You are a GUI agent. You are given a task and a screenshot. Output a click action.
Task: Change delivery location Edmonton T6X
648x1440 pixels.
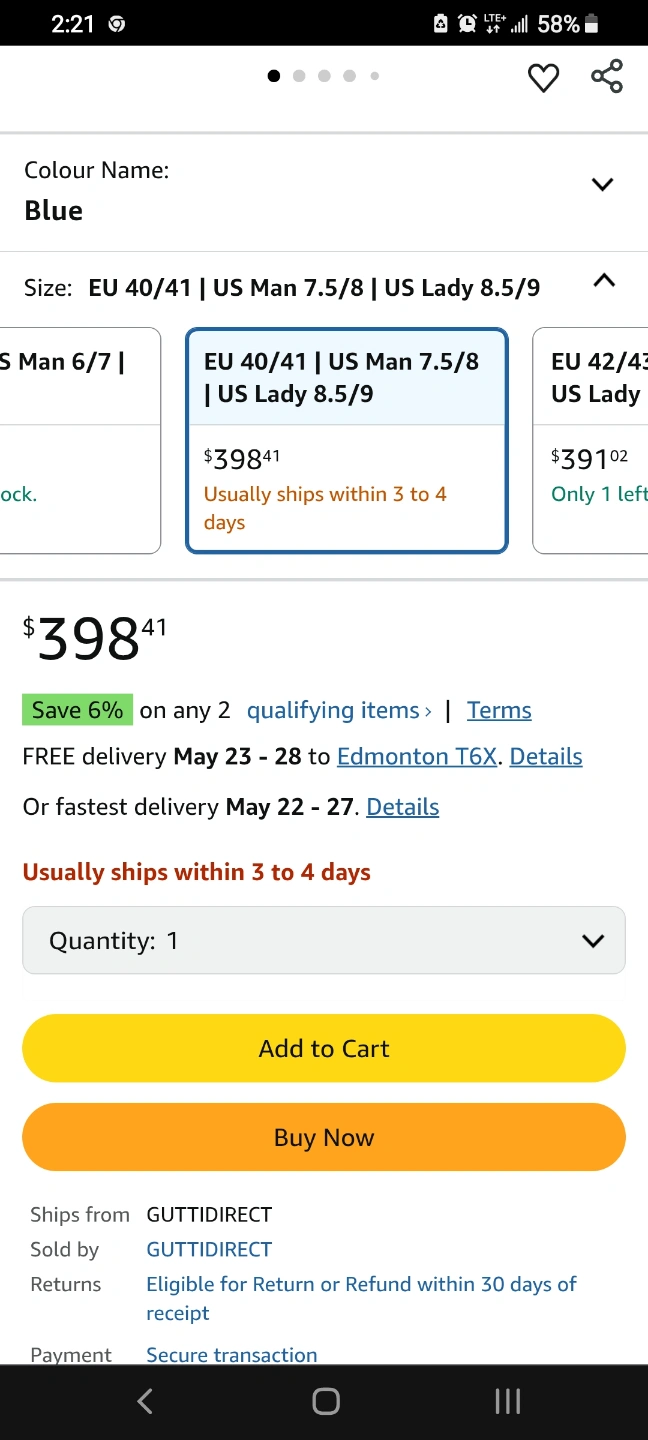coord(417,756)
